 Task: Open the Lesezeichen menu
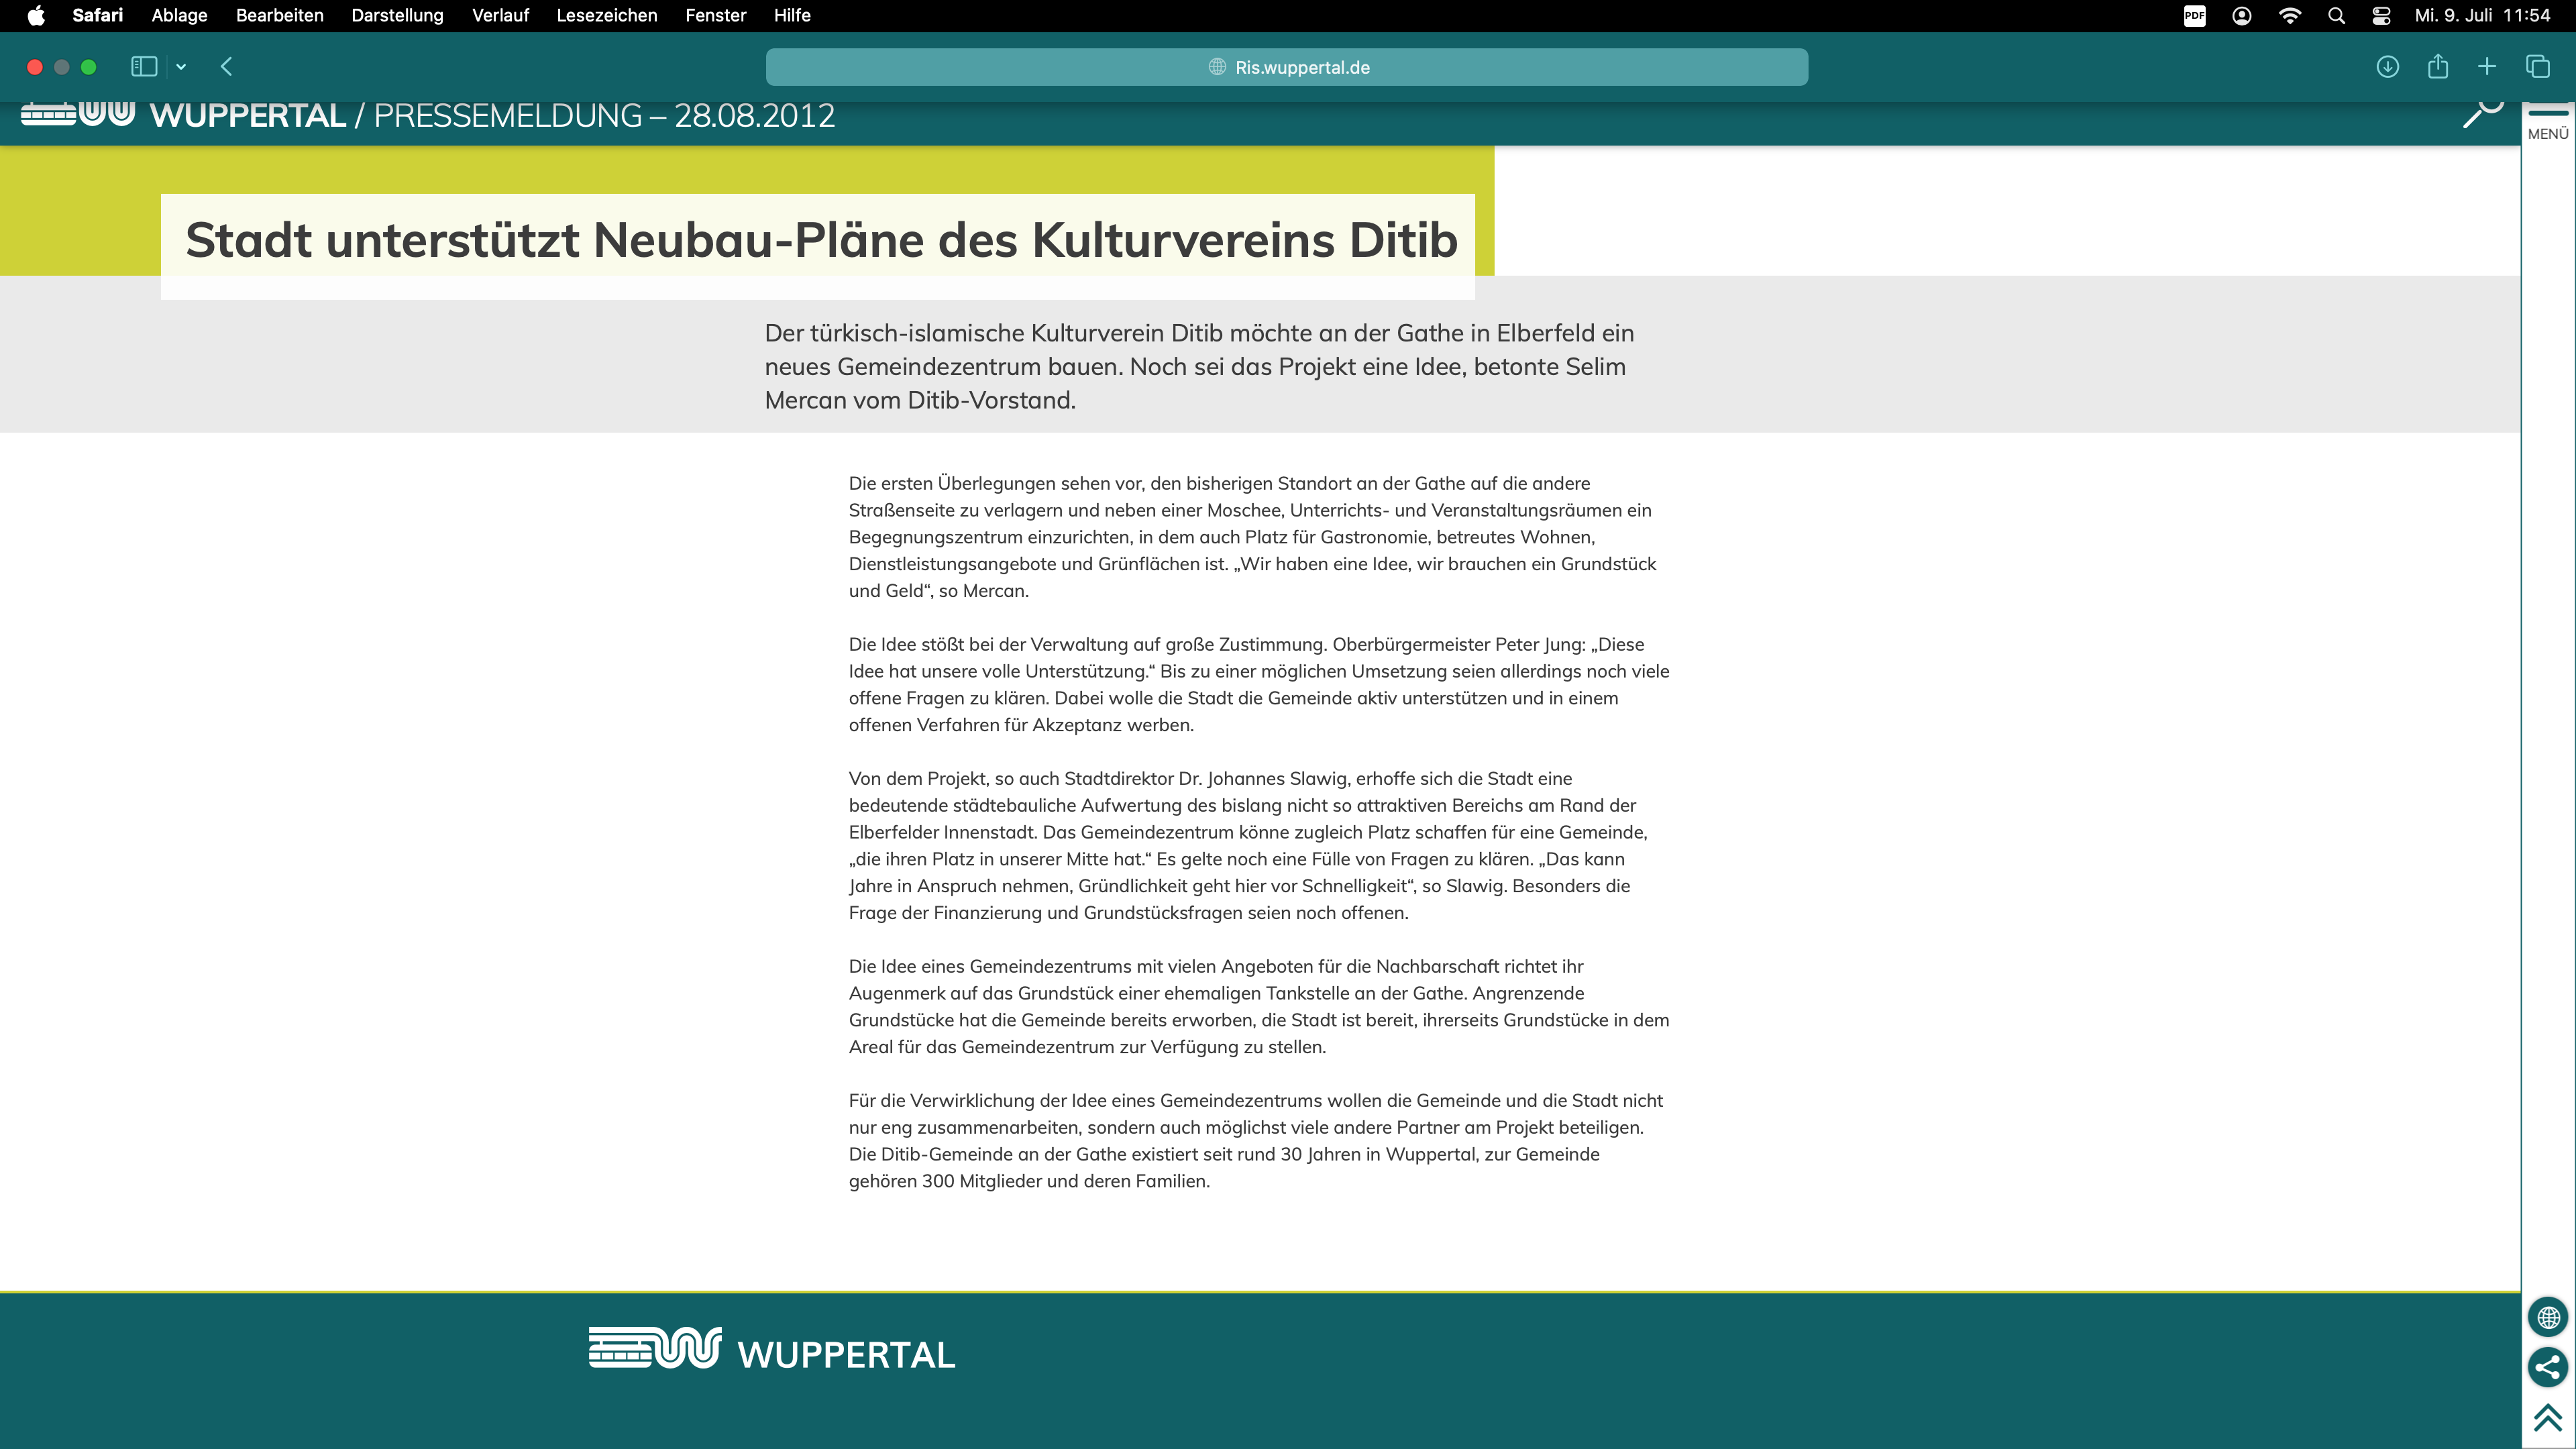606,15
